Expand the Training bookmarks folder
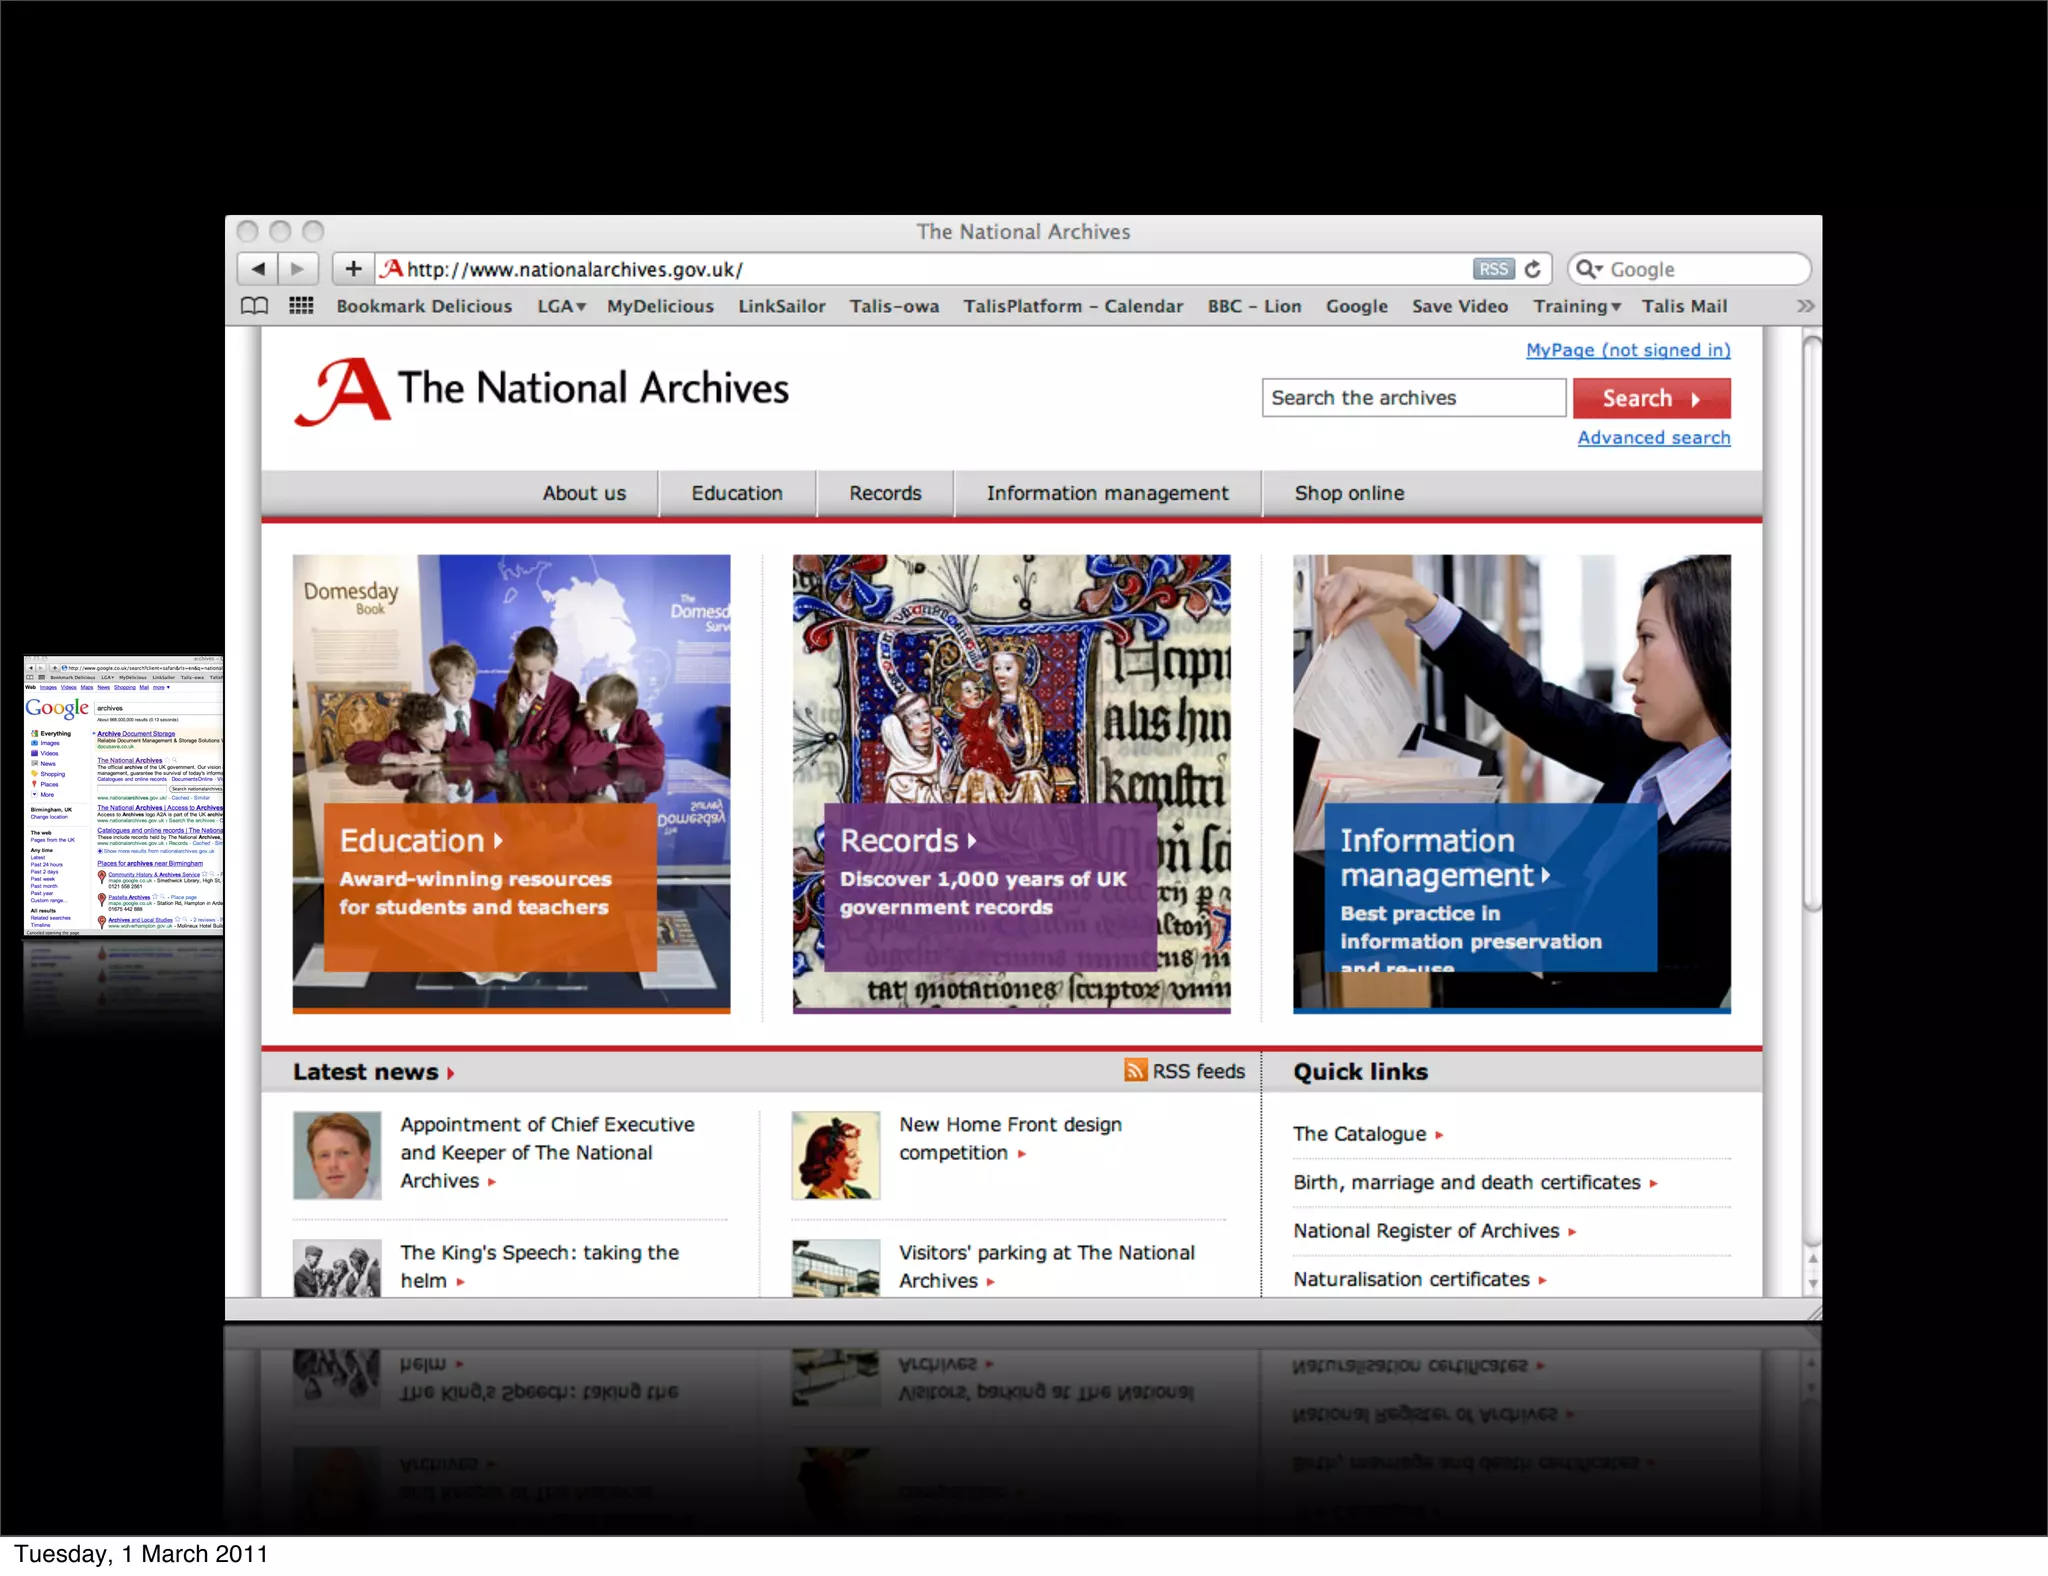 point(1576,307)
